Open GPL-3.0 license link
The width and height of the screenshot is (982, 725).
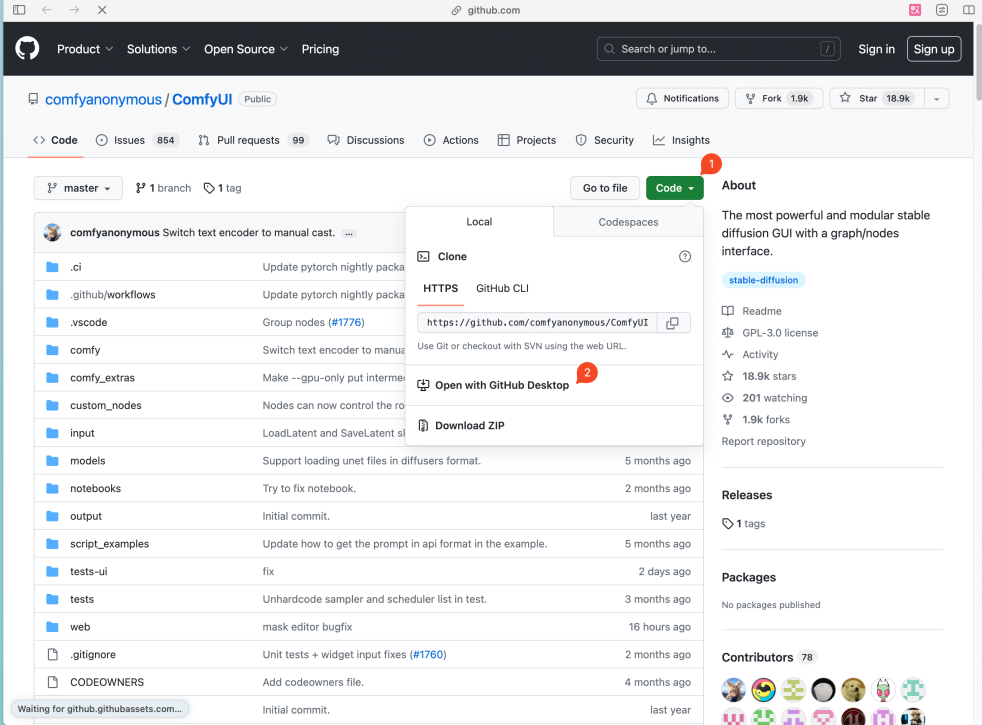(770, 333)
